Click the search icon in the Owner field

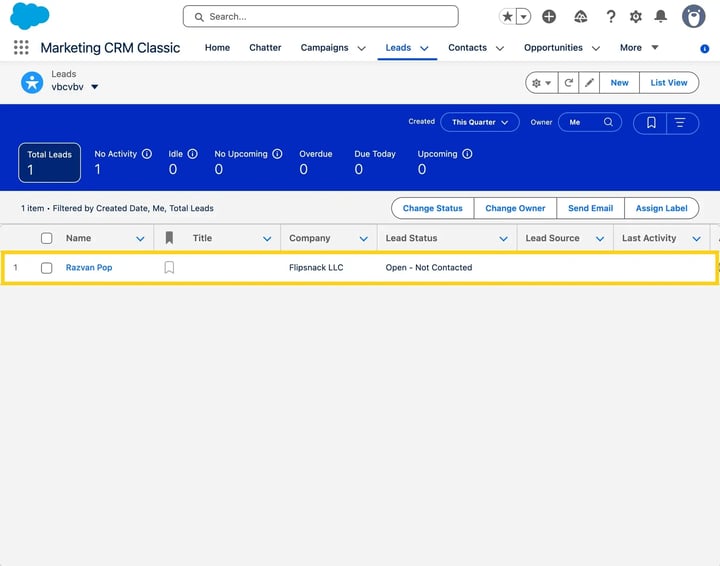pos(608,122)
